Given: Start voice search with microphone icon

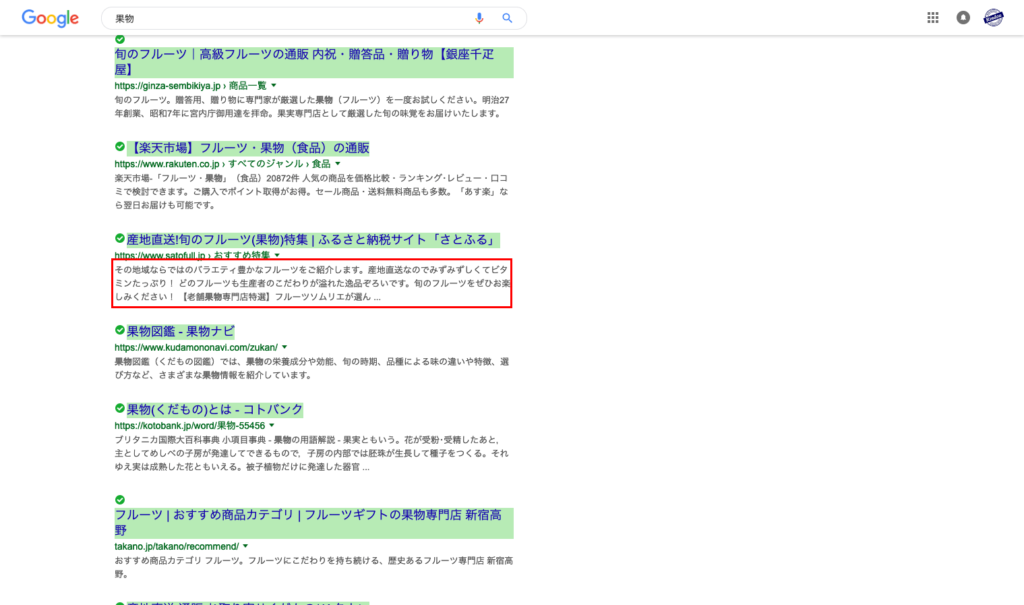Looking at the screenshot, I should (479, 18).
